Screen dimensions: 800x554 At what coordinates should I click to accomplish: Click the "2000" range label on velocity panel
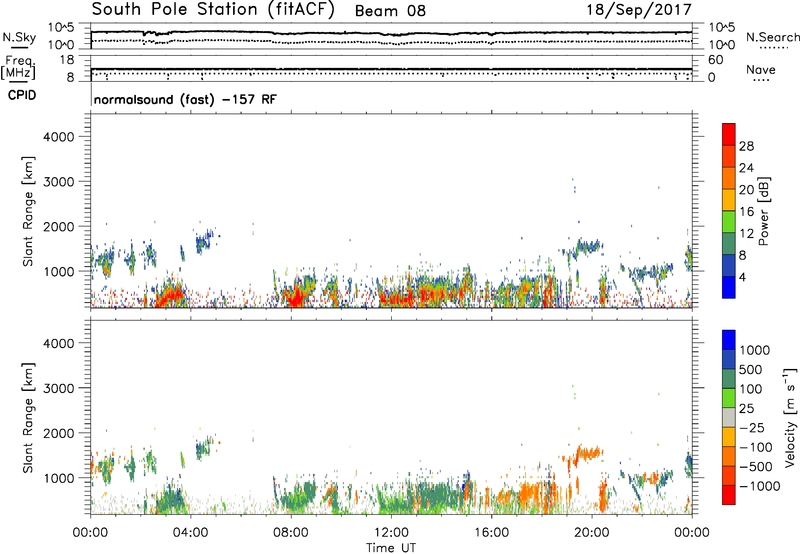click(x=59, y=433)
